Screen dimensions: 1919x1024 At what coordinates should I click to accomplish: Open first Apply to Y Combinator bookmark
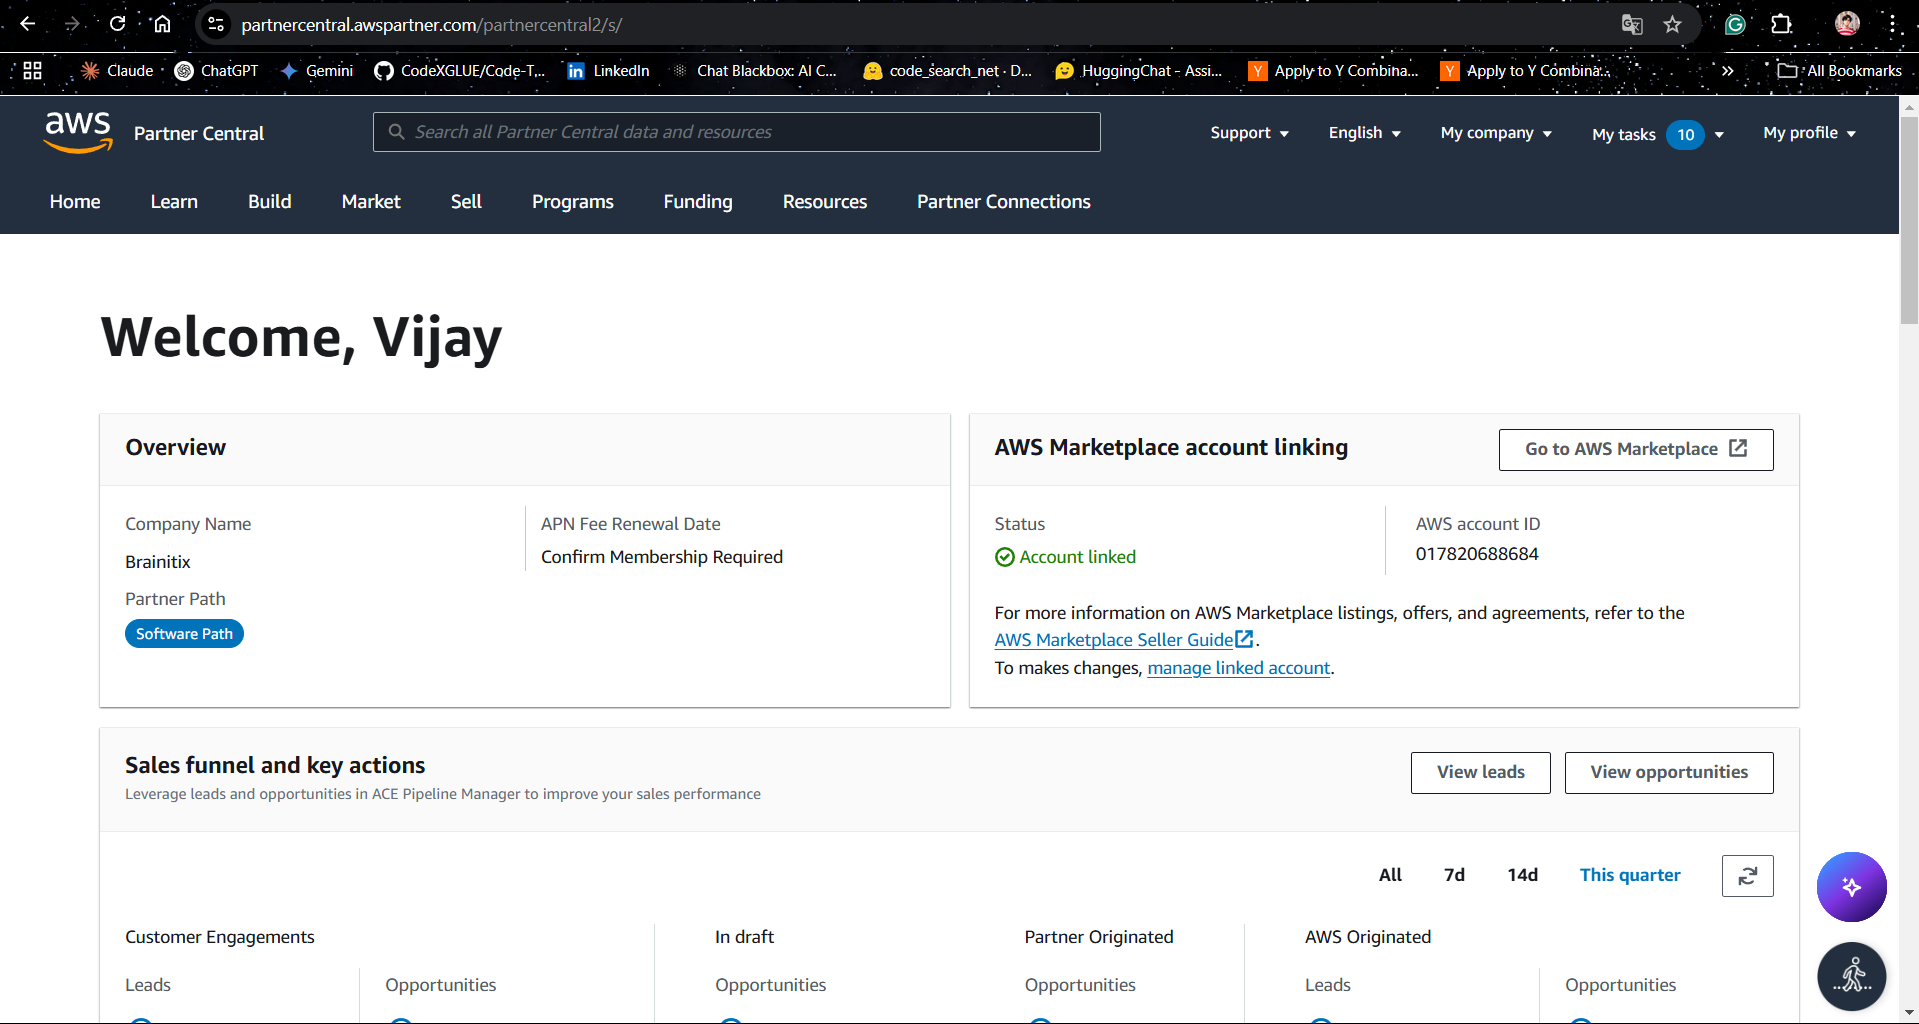tap(1334, 70)
